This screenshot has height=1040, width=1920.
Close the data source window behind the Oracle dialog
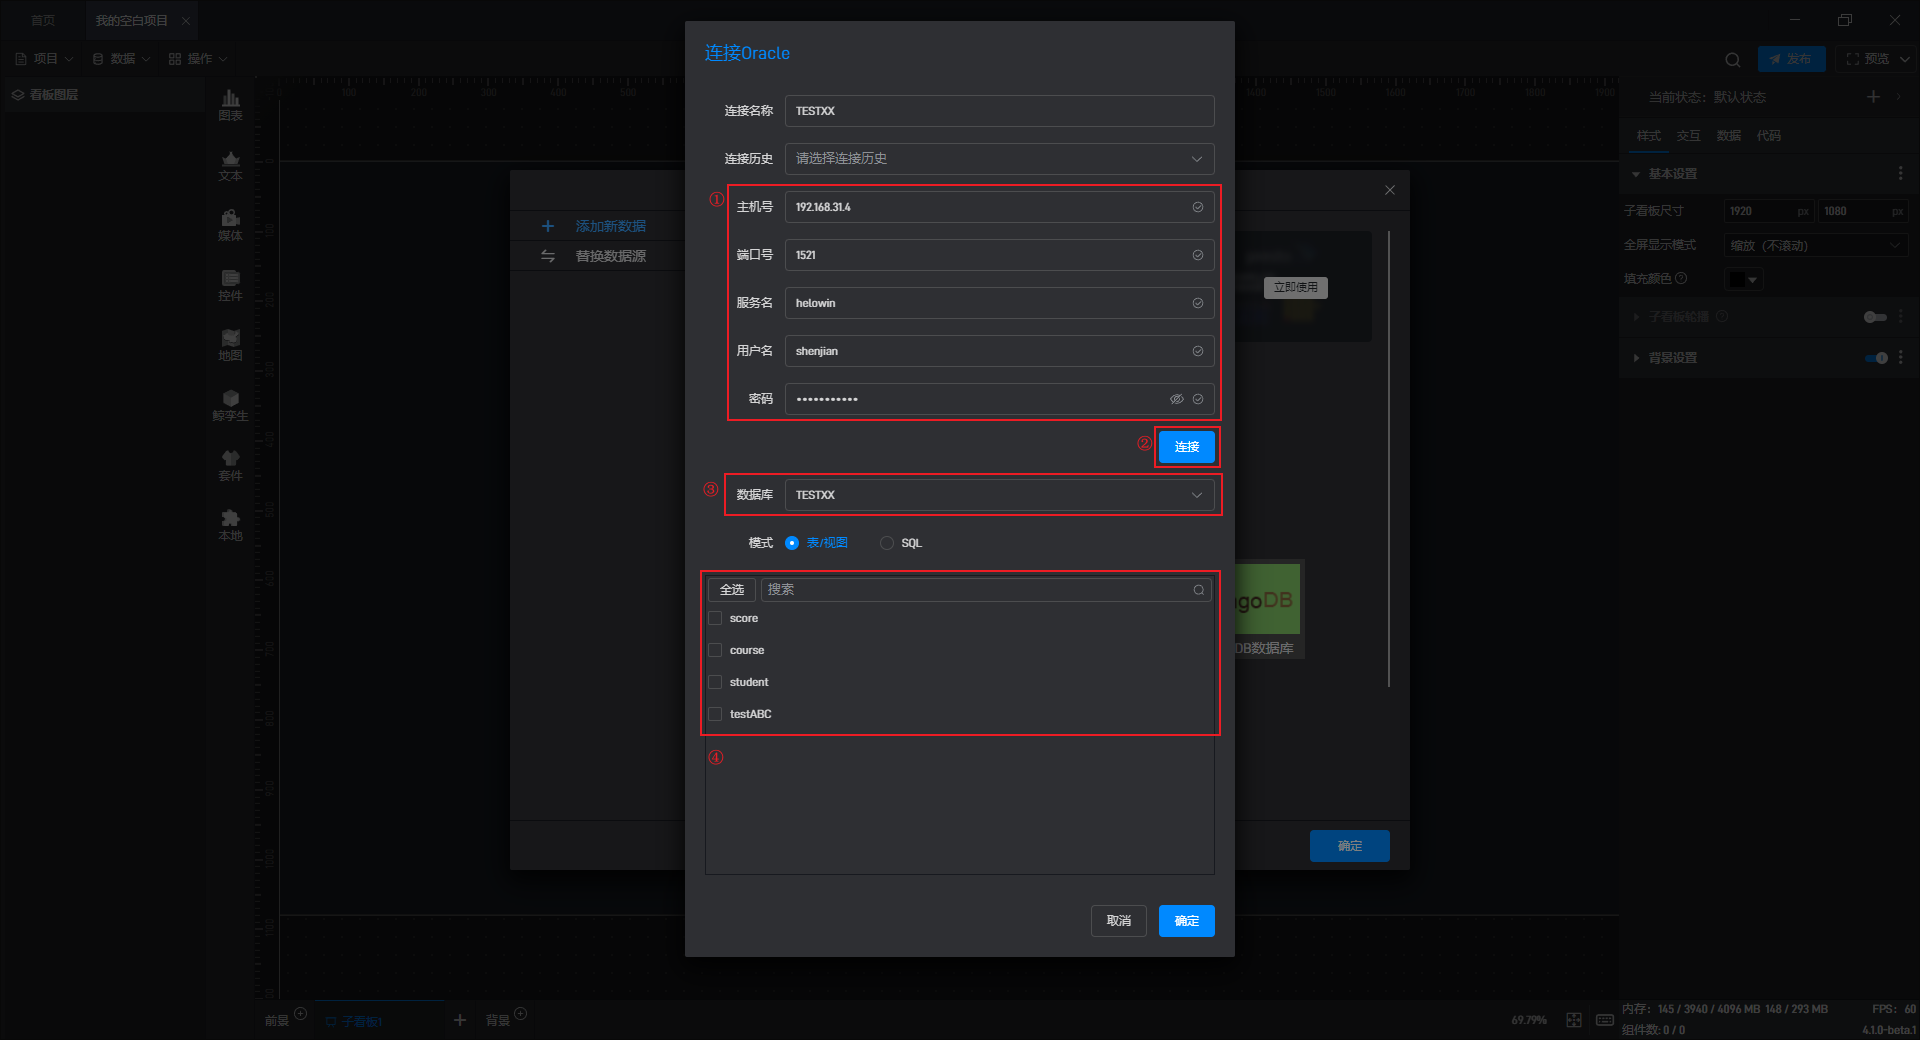tap(1389, 190)
